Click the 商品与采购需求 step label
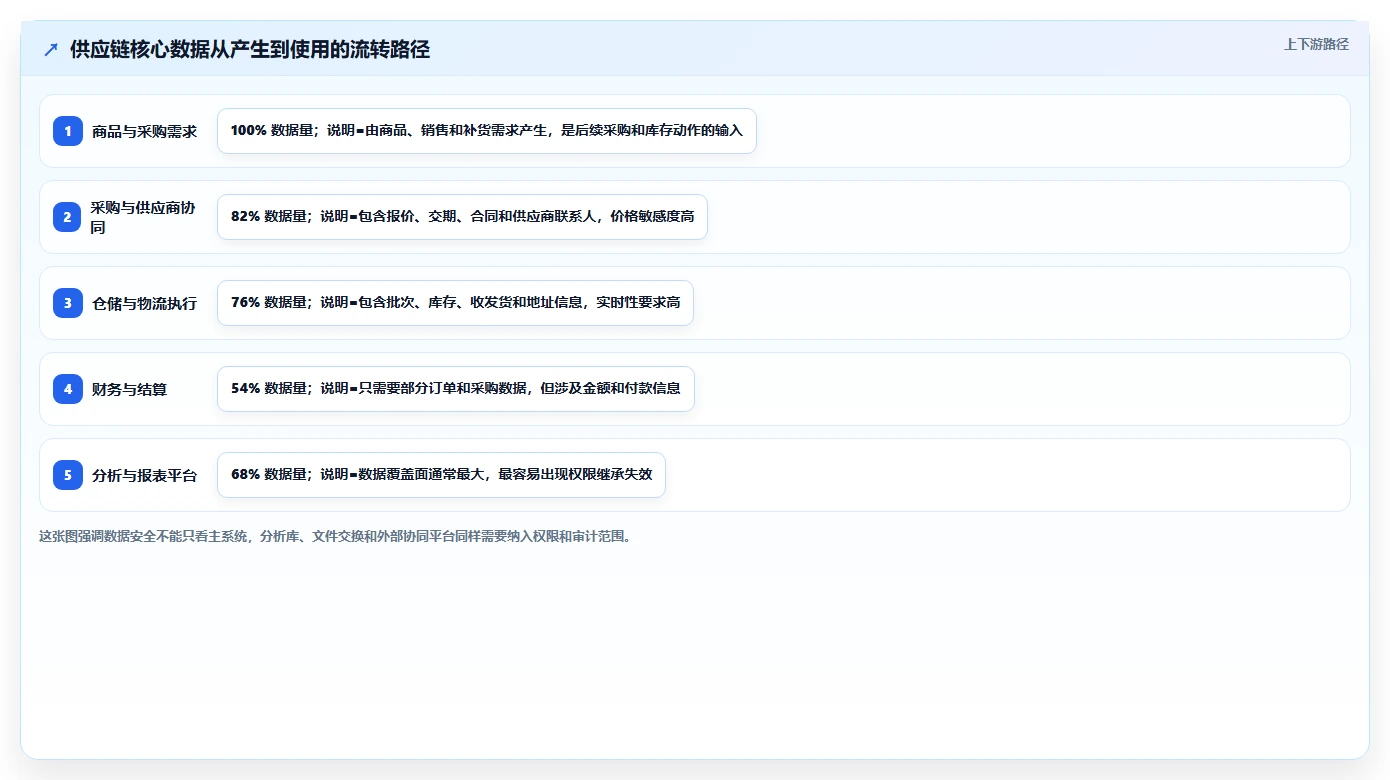The image size is (1390, 780). click(x=144, y=131)
